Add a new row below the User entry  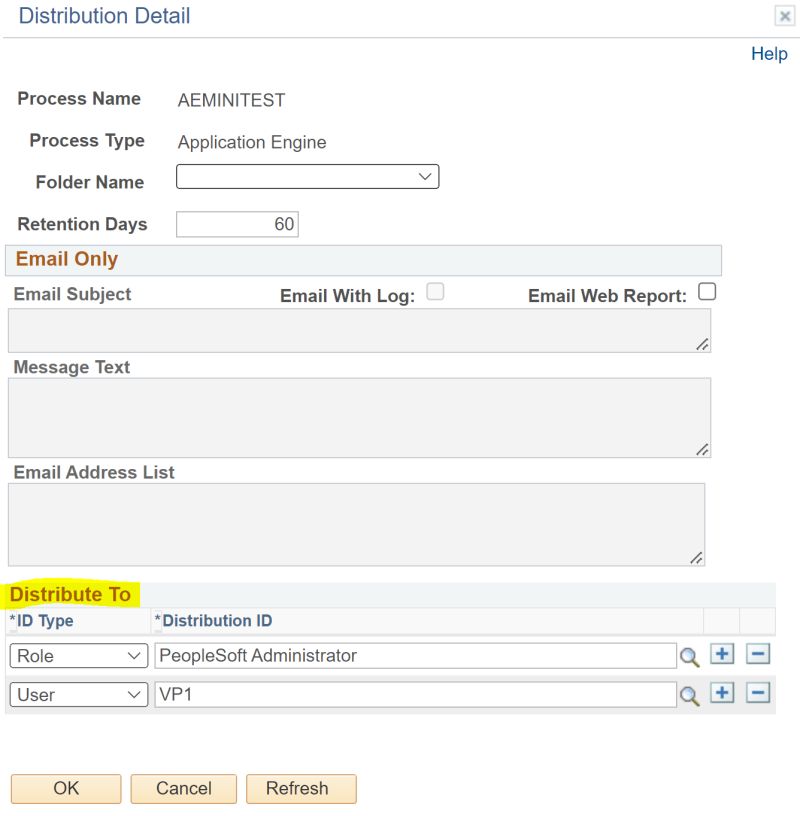coord(722,692)
